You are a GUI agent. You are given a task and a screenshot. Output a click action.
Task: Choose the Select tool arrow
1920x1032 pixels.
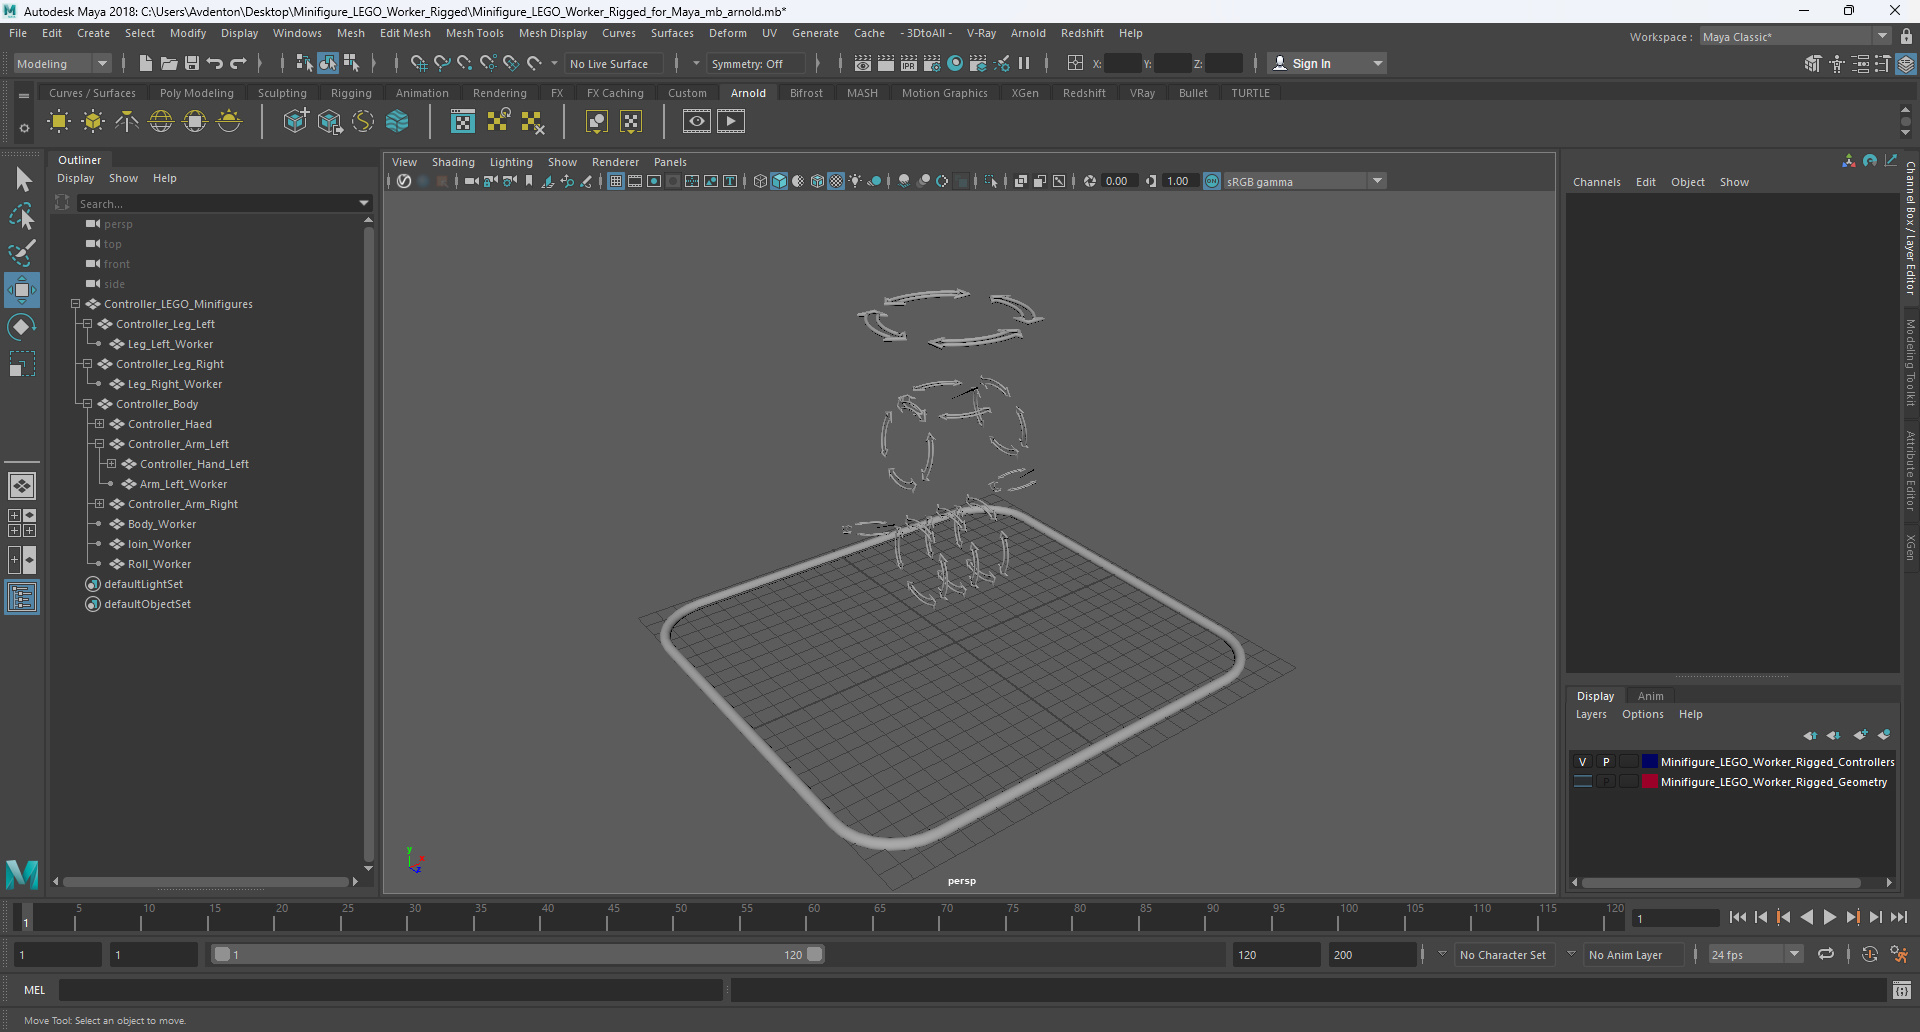tap(22, 180)
